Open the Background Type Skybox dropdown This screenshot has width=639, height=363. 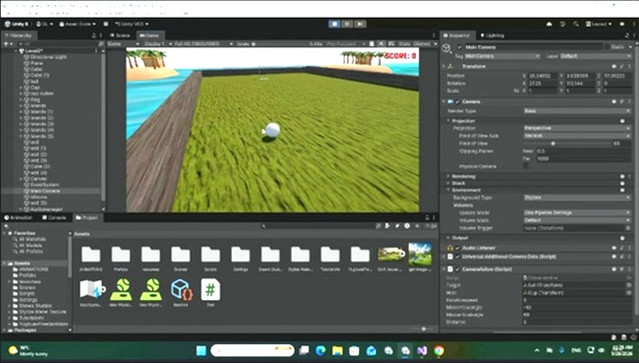(577, 197)
